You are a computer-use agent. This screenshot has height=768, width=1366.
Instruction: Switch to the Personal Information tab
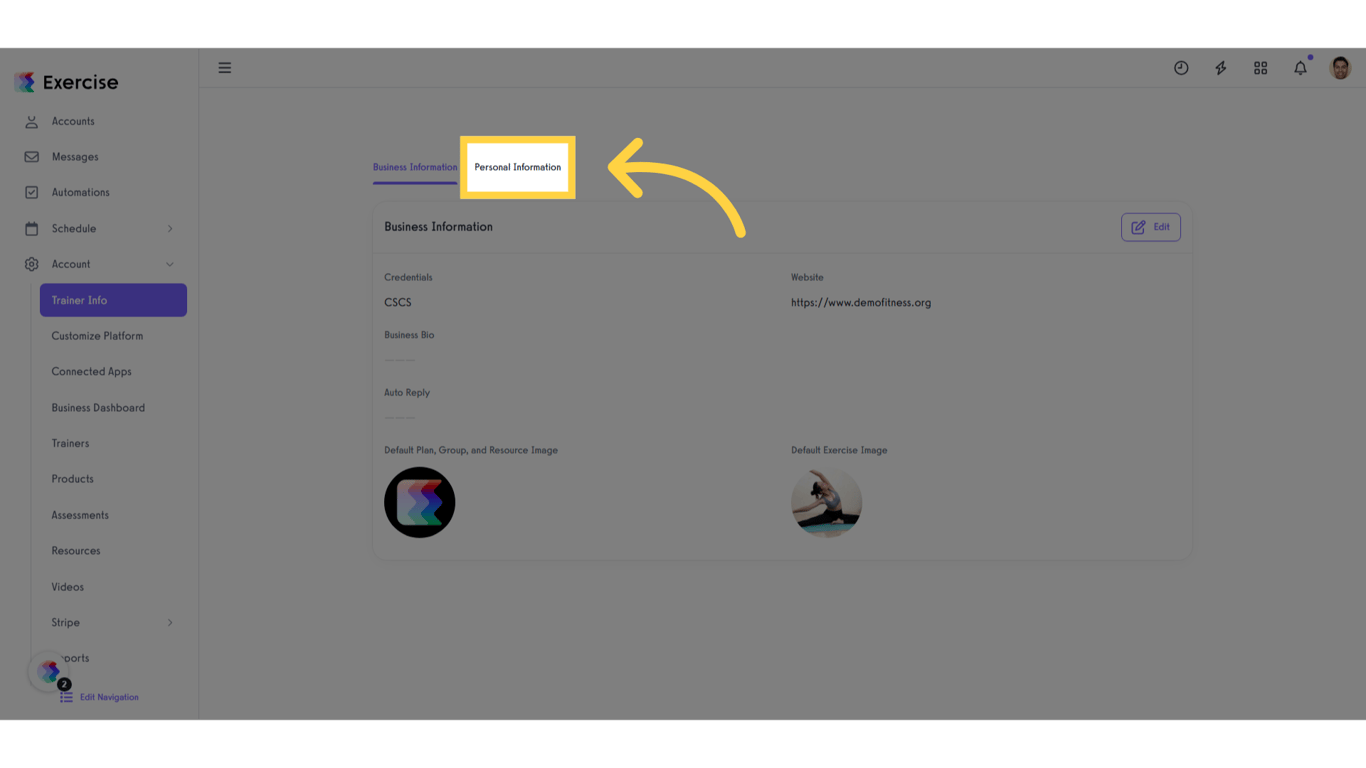pos(518,167)
